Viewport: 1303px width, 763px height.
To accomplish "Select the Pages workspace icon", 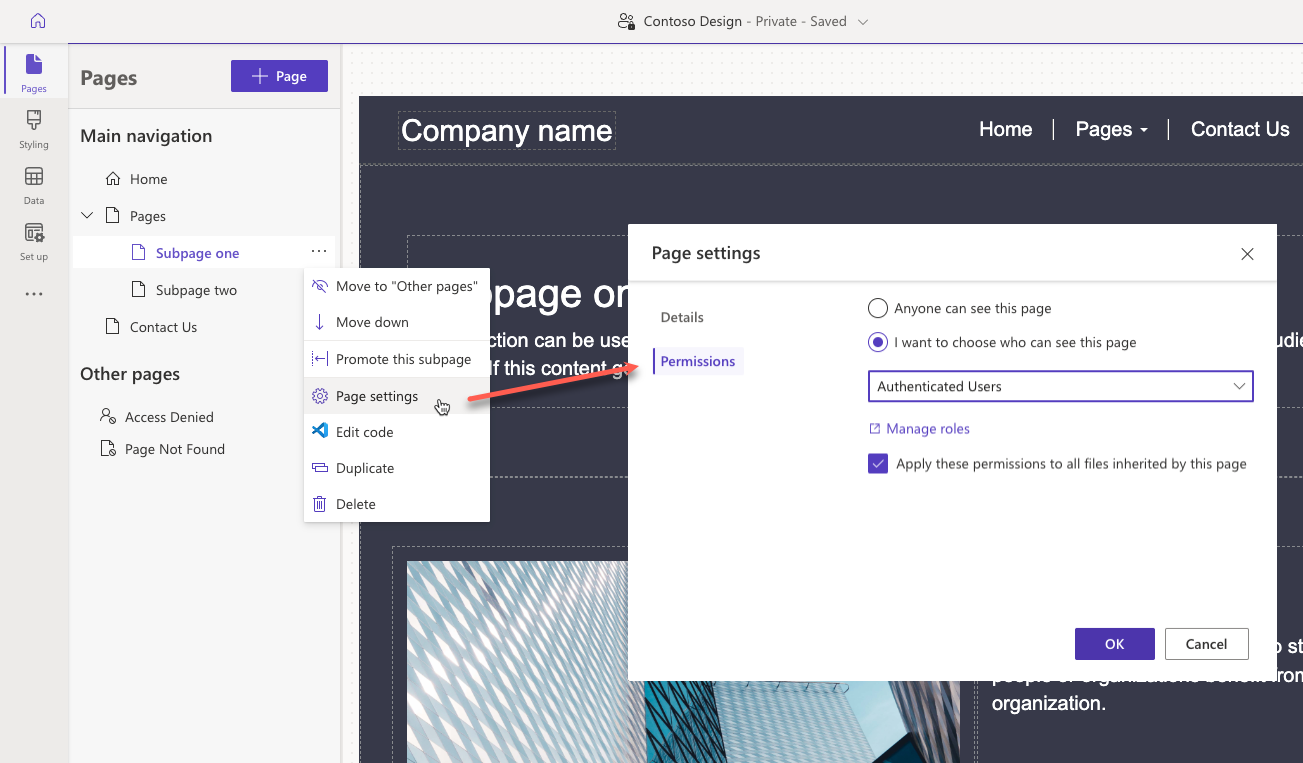I will (x=33, y=70).
